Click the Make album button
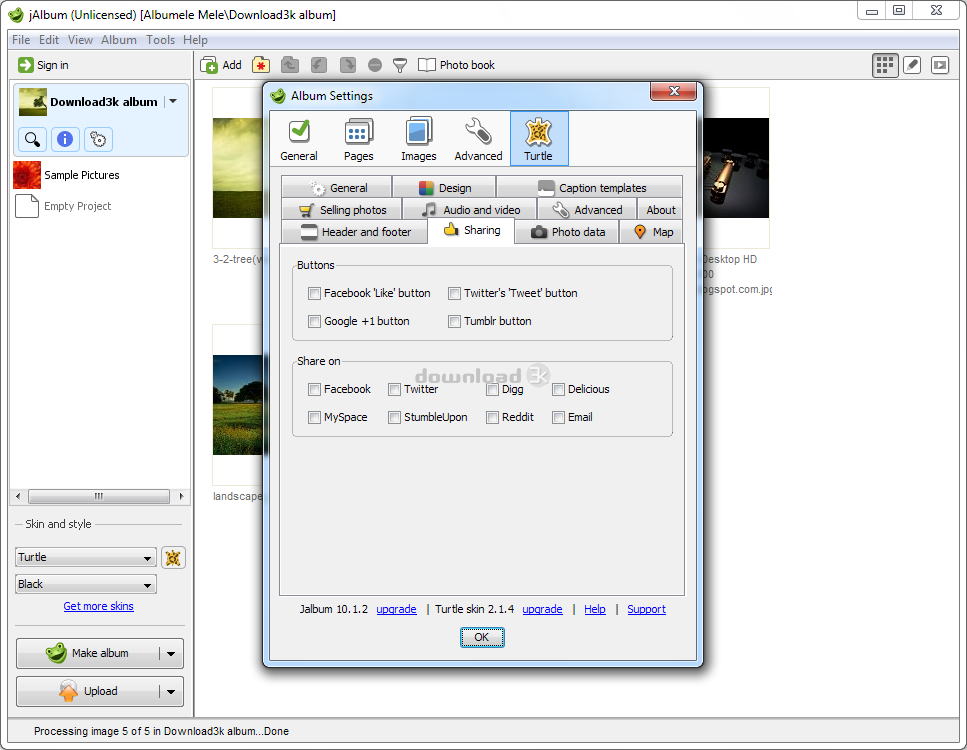Viewport: 967px width, 750px height. coord(87,653)
